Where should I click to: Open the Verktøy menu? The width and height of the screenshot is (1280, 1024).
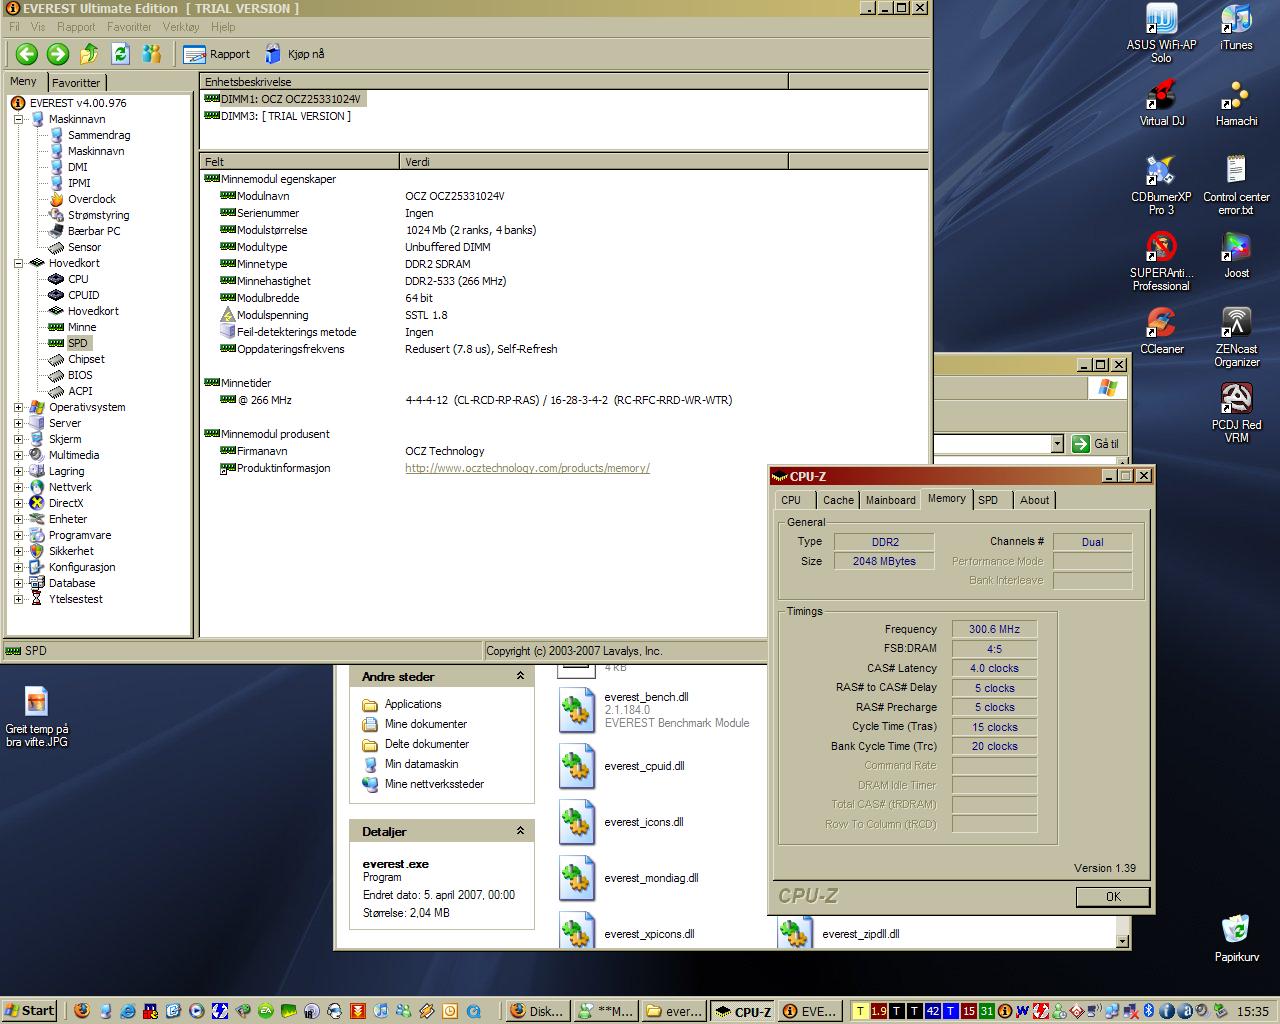point(181,27)
